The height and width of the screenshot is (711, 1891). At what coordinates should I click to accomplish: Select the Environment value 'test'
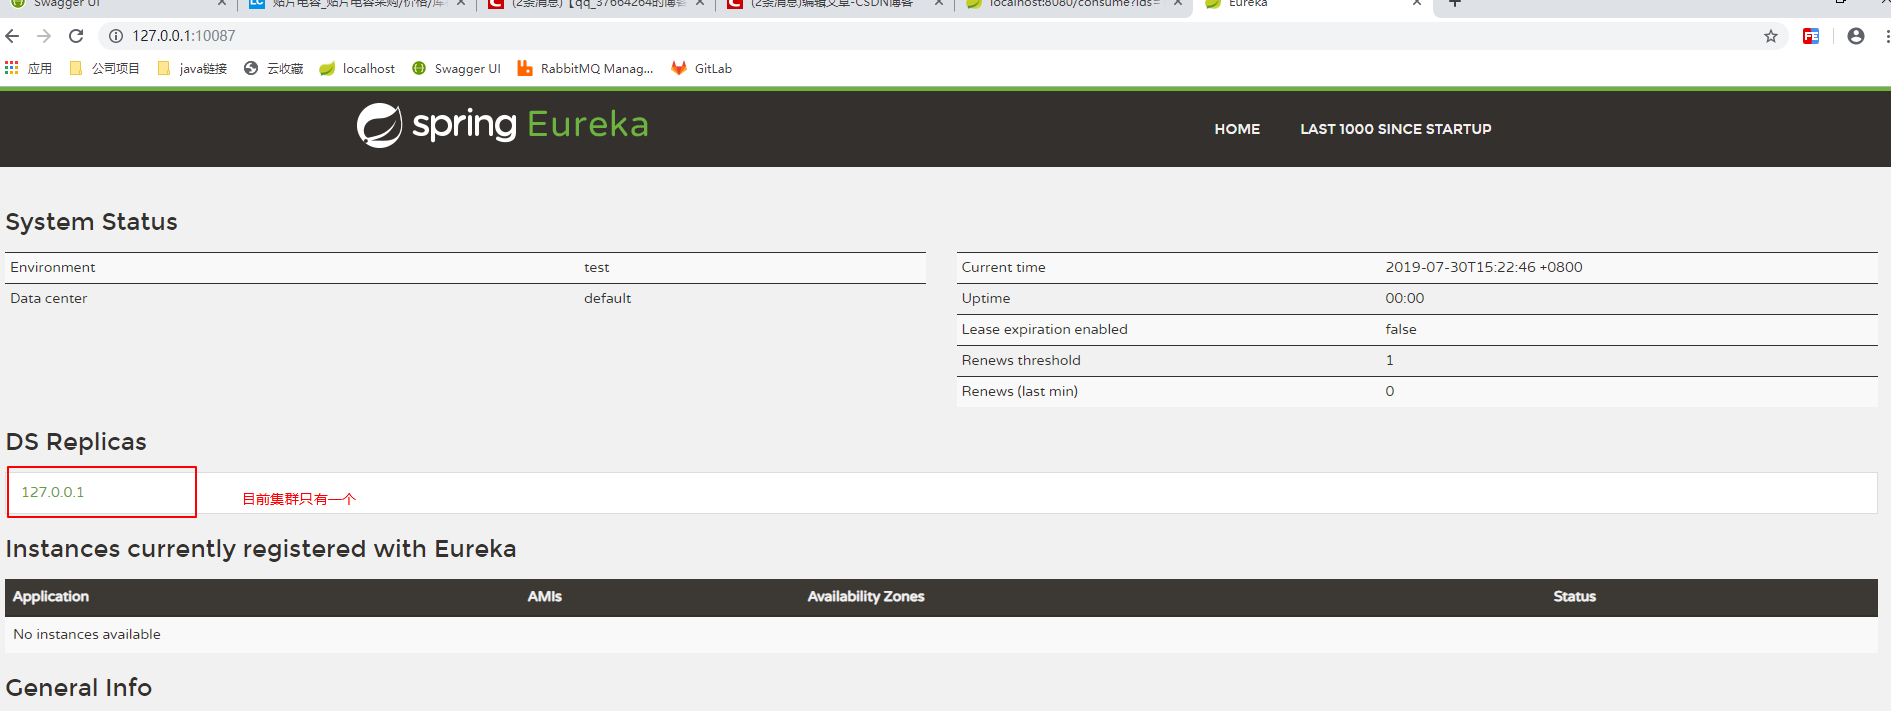597,267
